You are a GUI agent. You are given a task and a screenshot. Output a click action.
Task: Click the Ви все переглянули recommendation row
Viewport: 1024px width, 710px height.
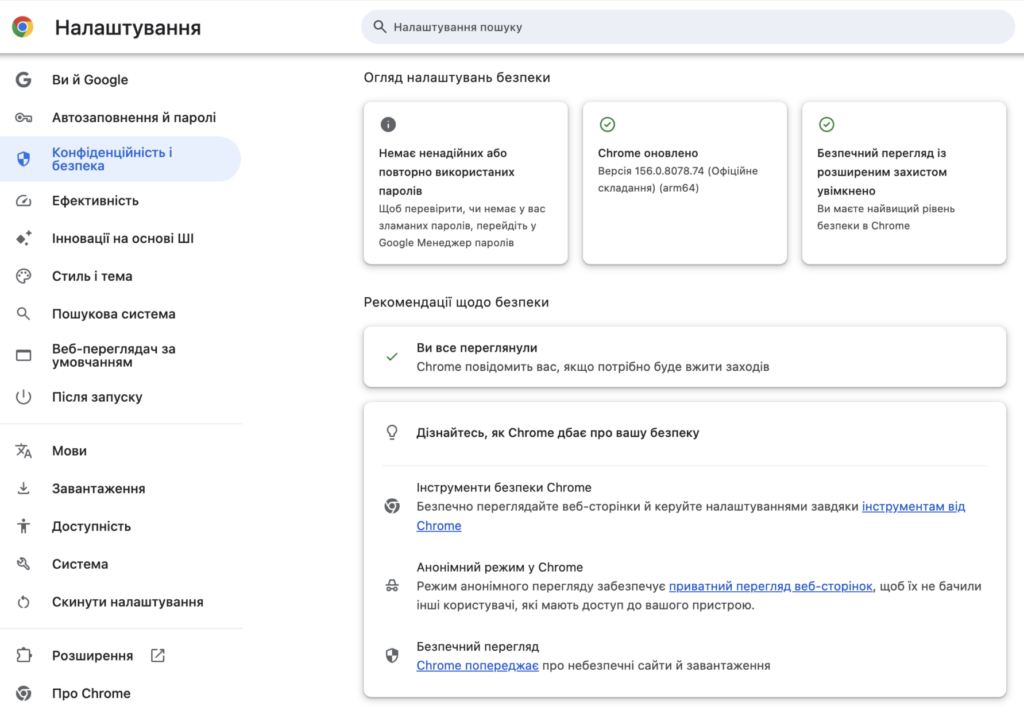[x=684, y=357]
